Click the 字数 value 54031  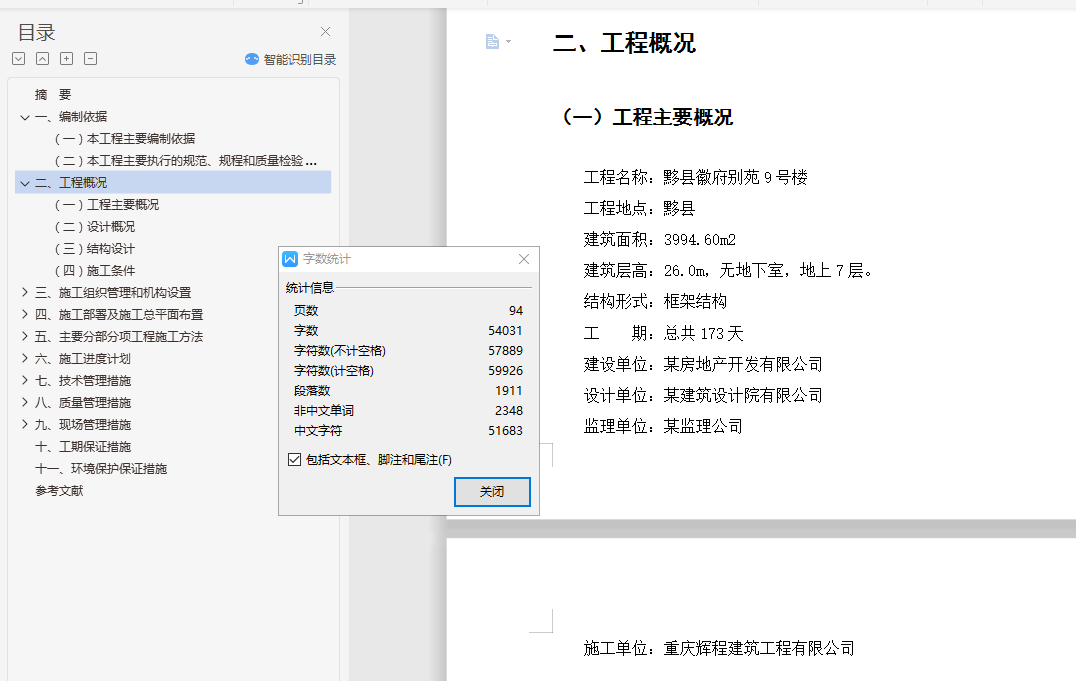[505, 331]
